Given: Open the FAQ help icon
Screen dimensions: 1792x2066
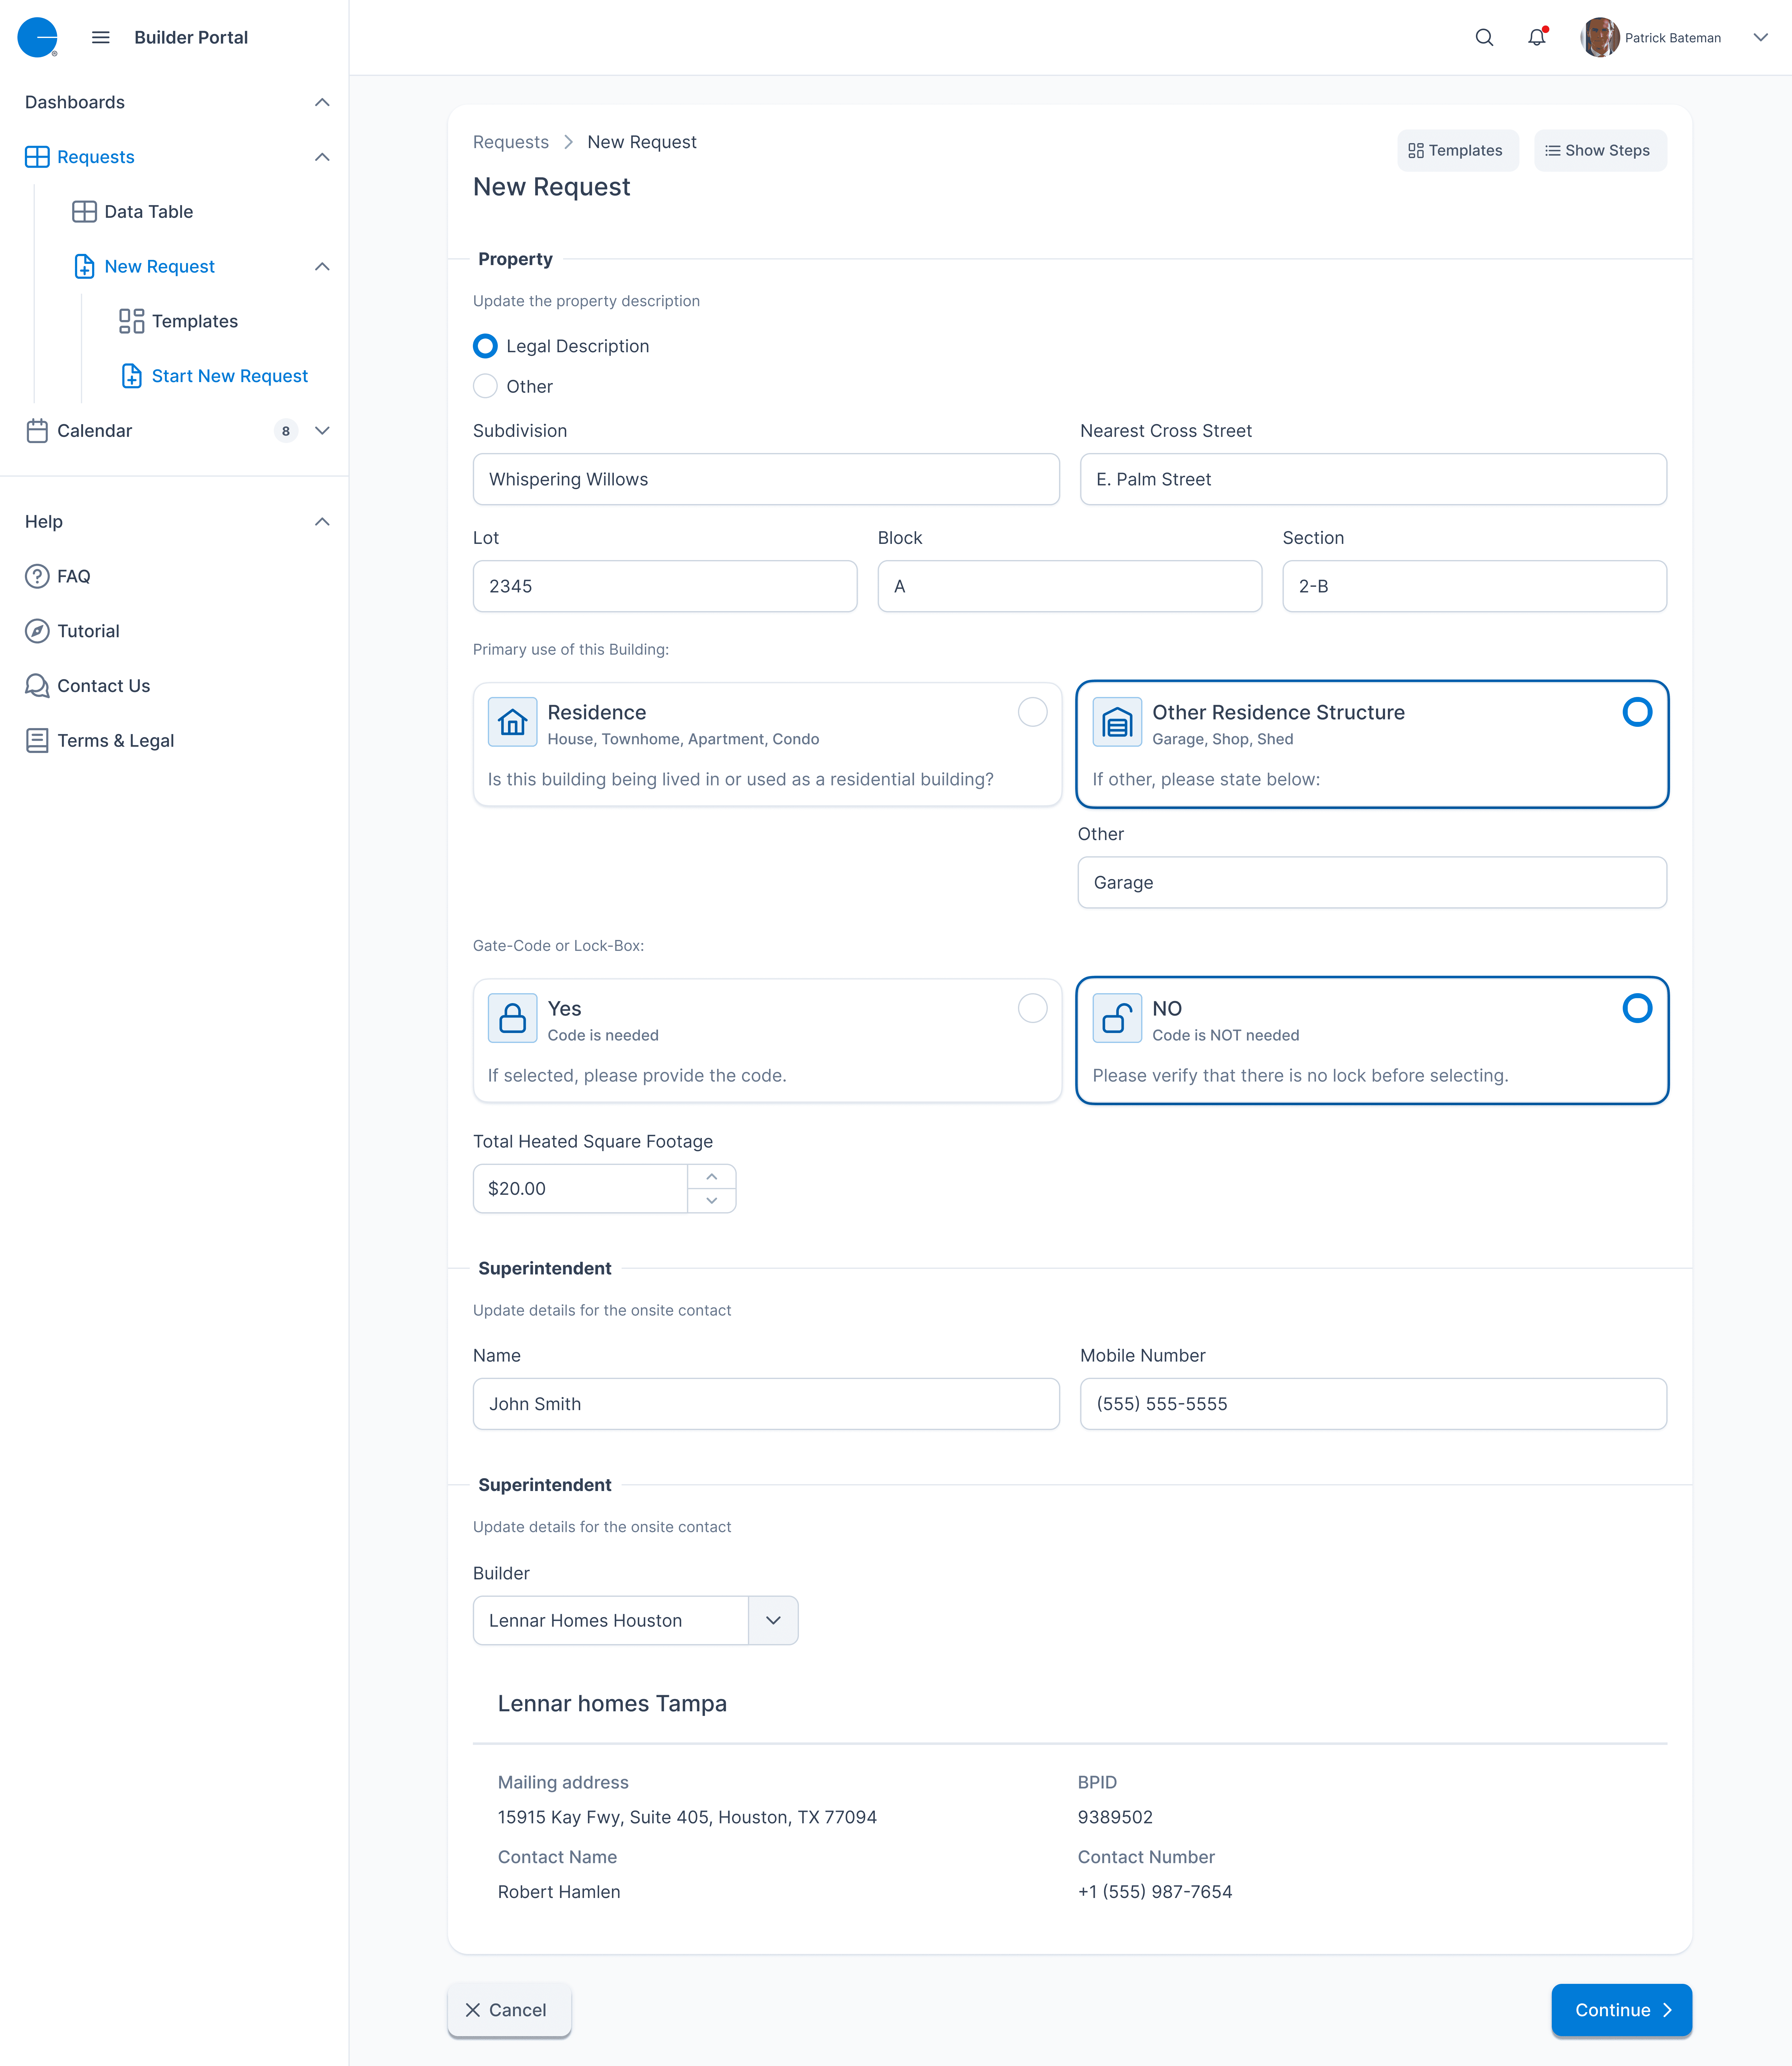Looking at the screenshot, I should click(x=37, y=576).
